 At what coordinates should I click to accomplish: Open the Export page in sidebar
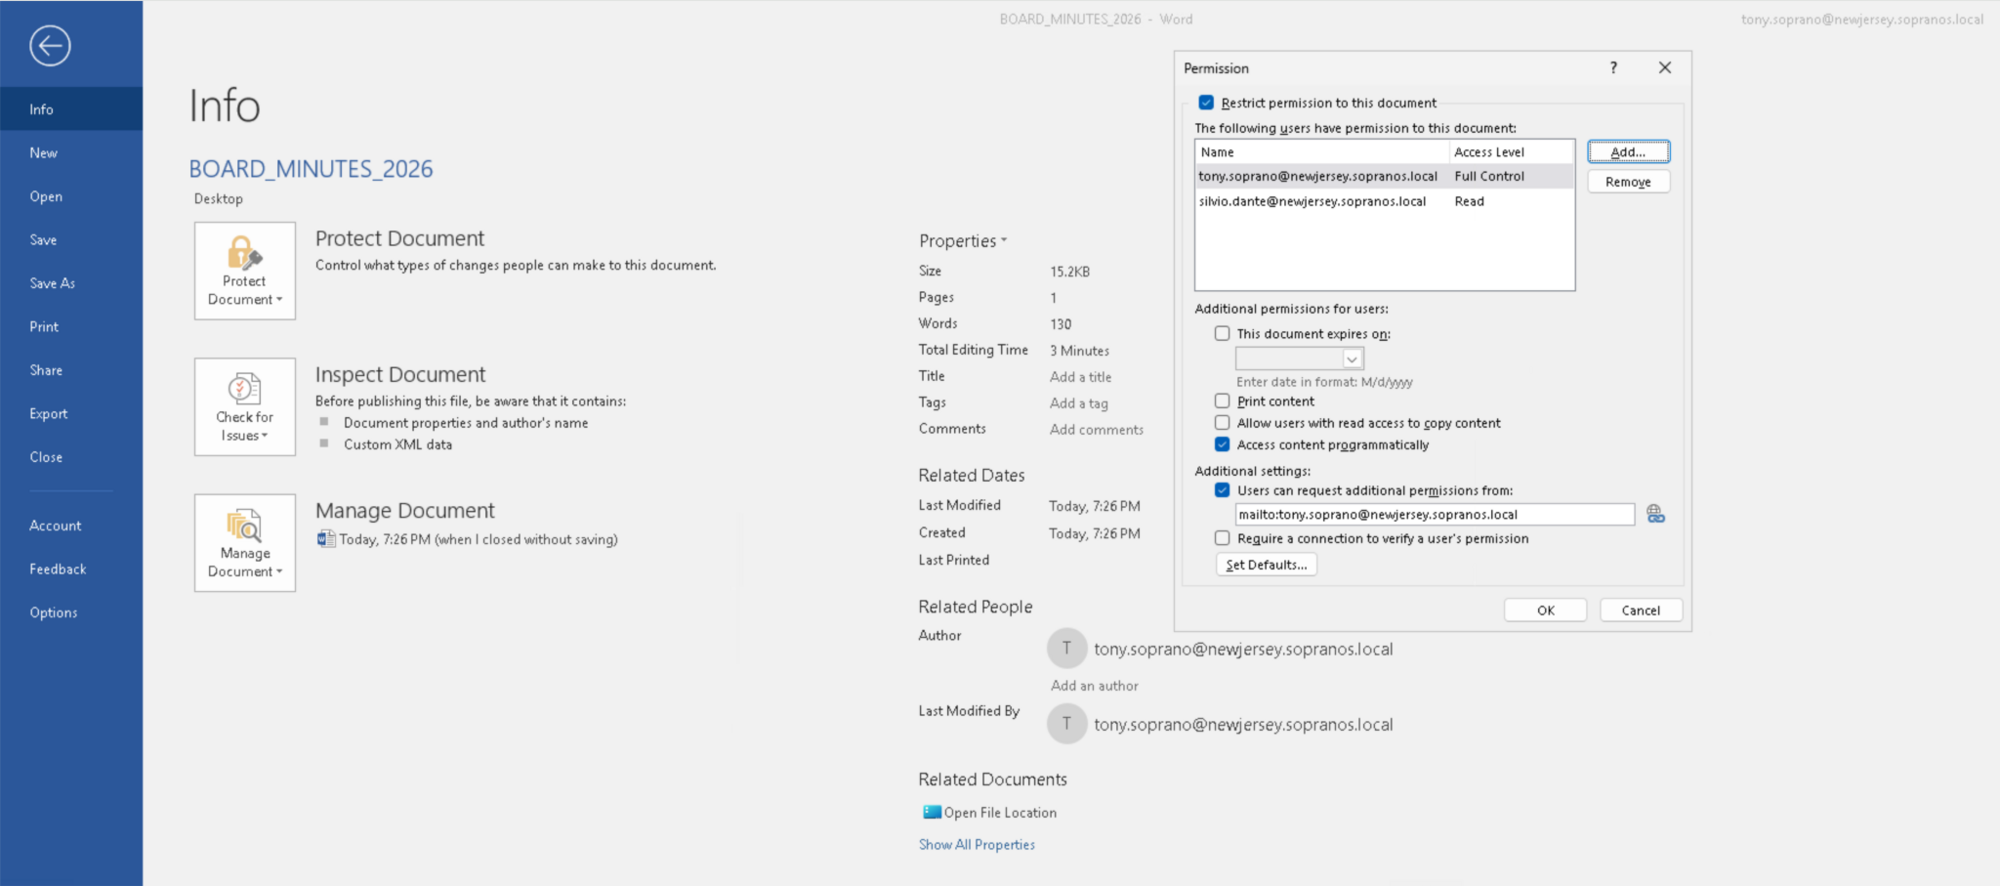pos(71,413)
